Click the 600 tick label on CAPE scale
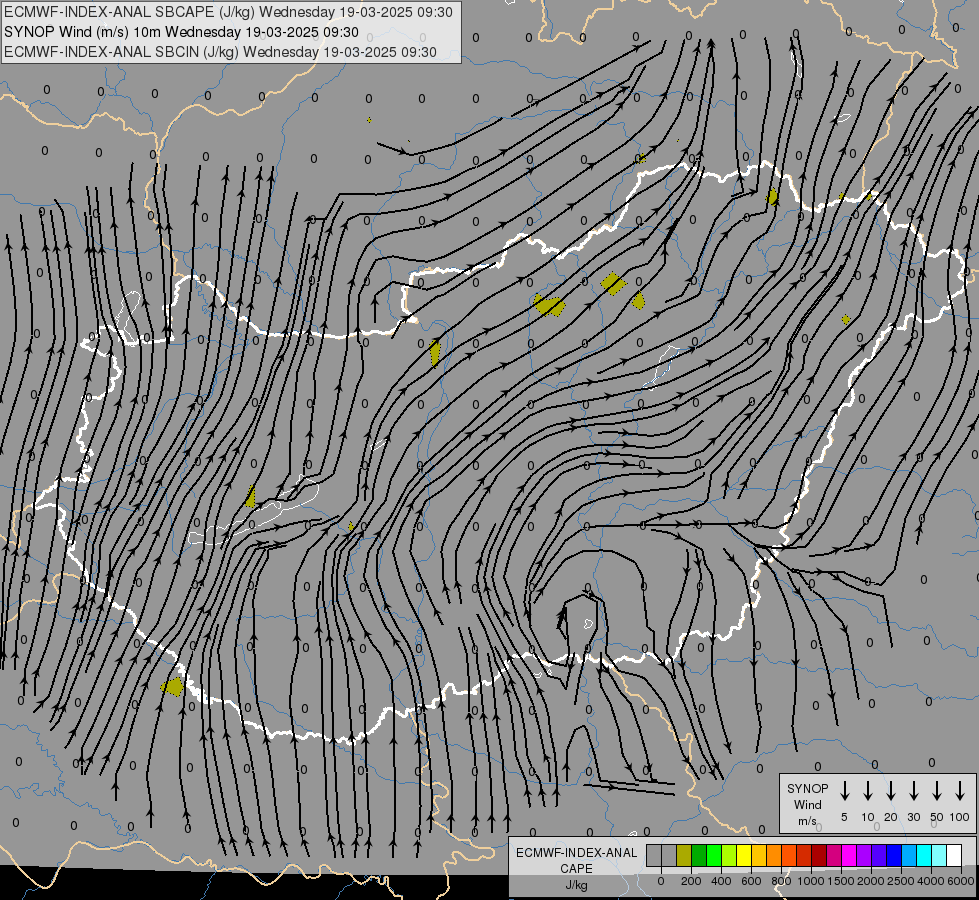 pos(751,881)
